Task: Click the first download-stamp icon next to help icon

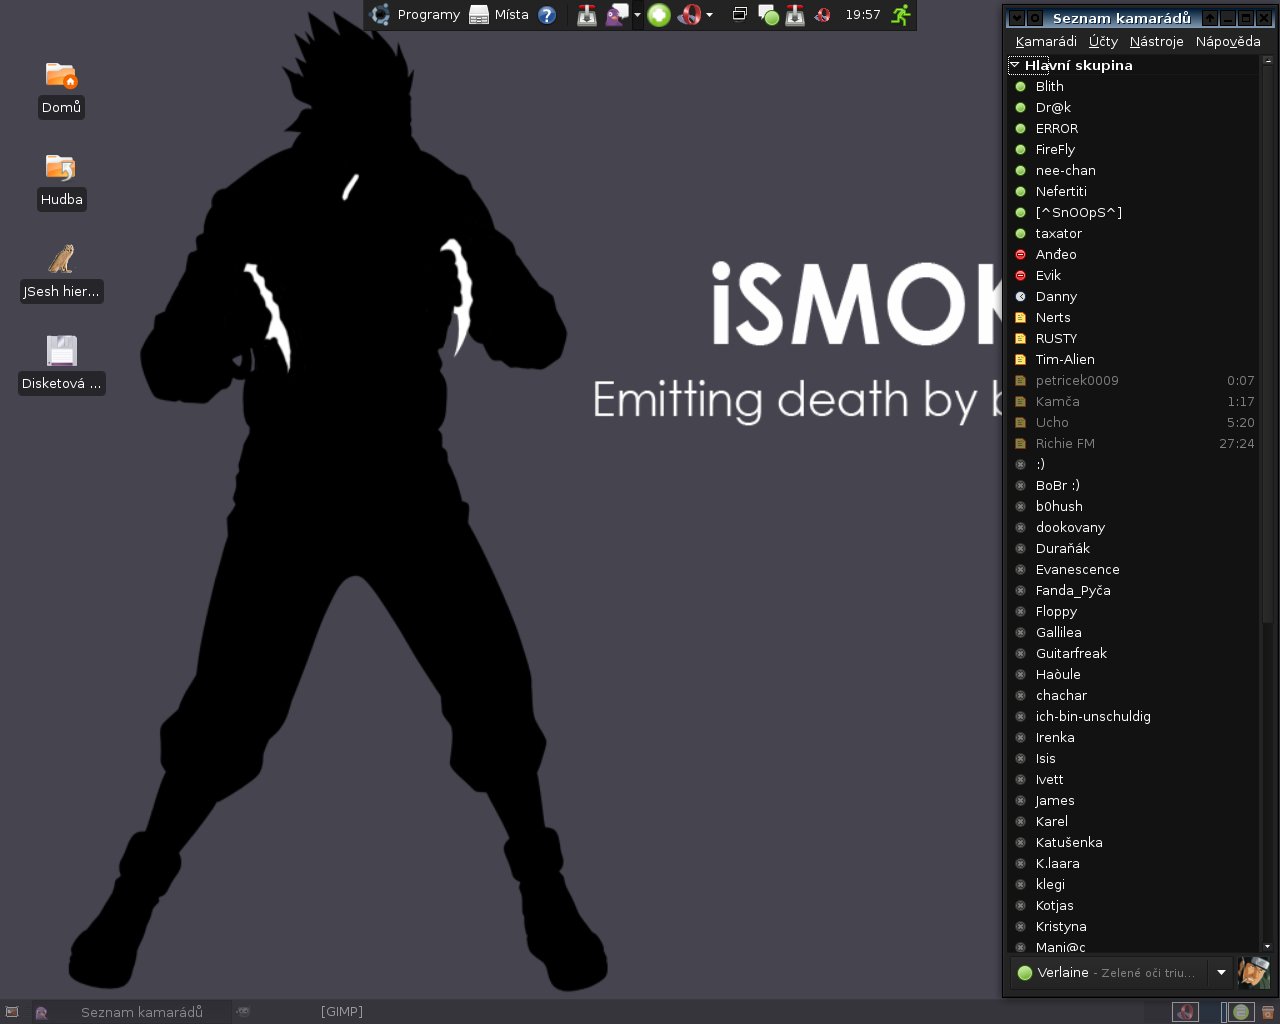Action: click(587, 15)
